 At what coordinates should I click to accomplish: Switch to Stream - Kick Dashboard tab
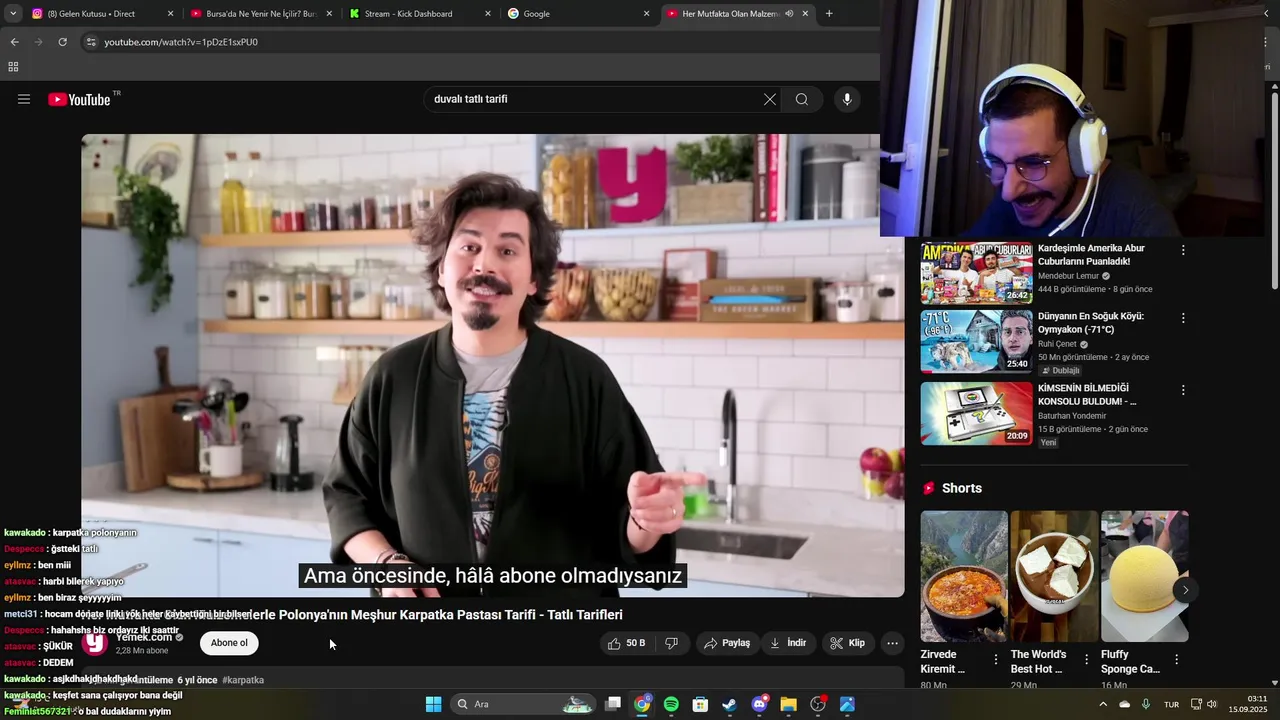coord(418,14)
